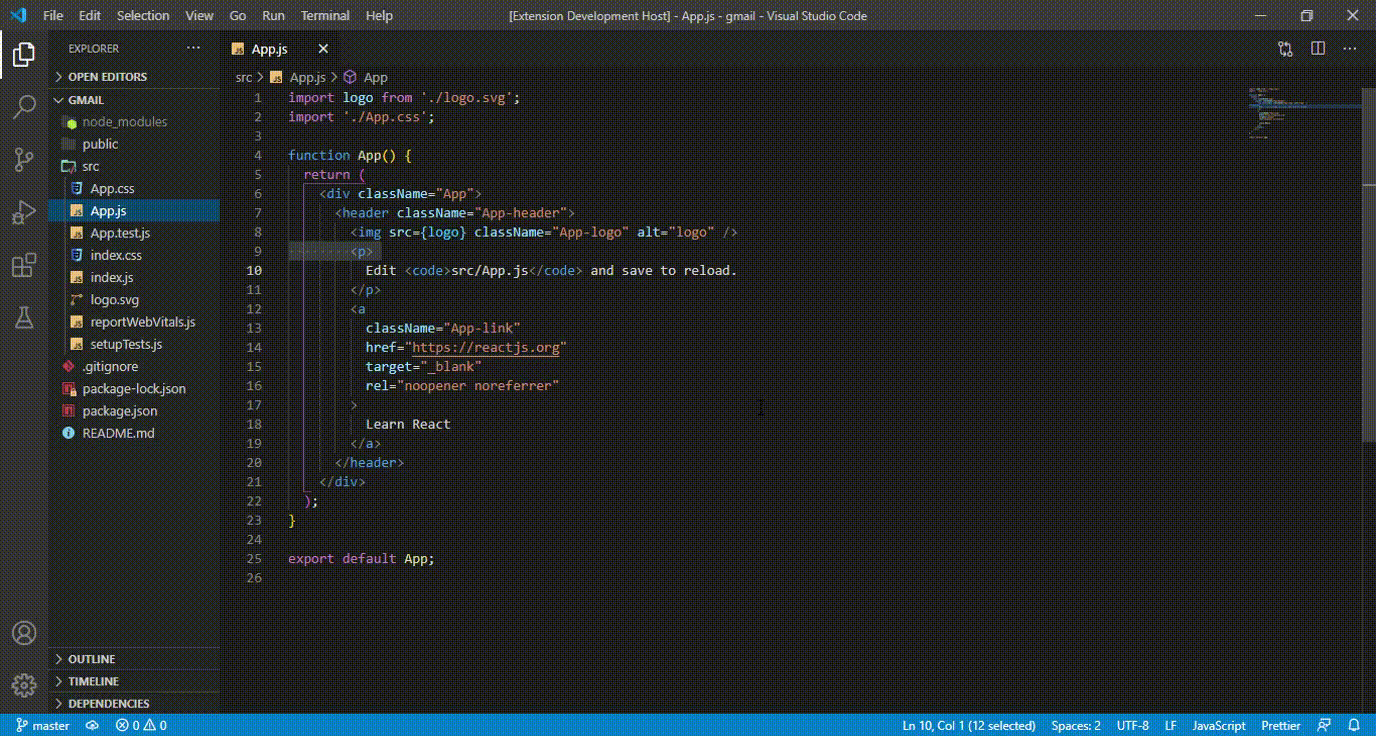Click the Ln 10, Col 1 position indicator

pyautogui.click(x=969, y=725)
